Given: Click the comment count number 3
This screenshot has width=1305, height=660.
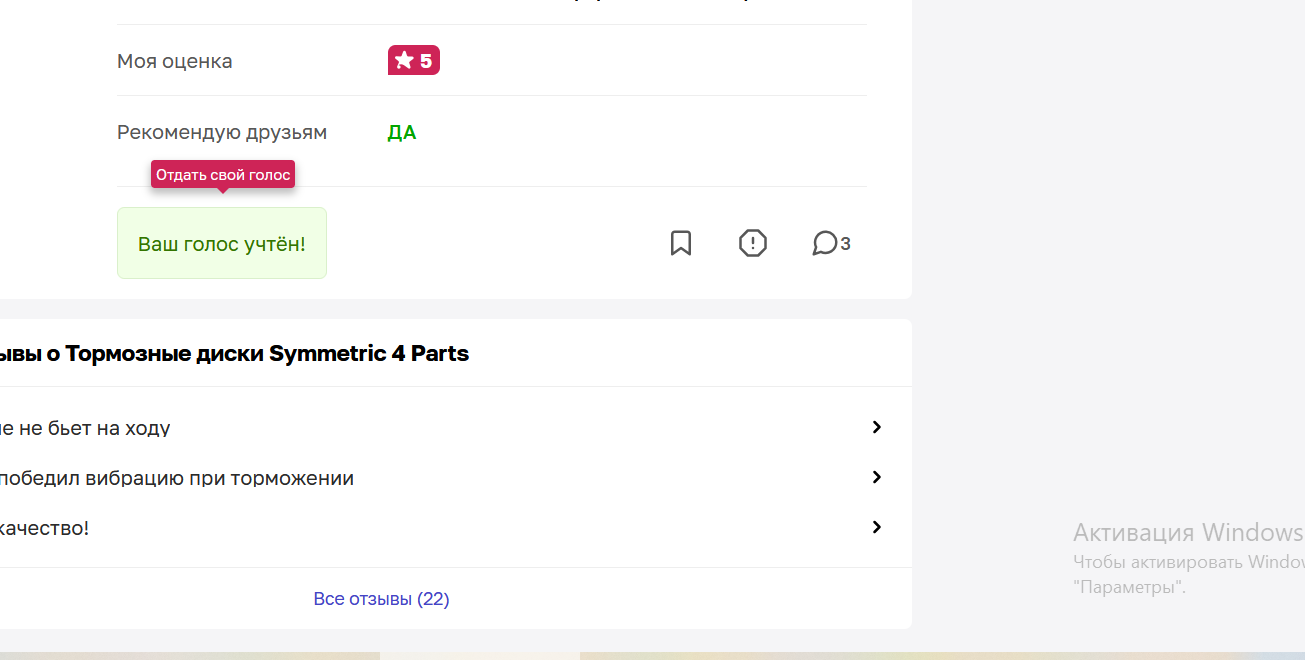Looking at the screenshot, I should tap(846, 243).
